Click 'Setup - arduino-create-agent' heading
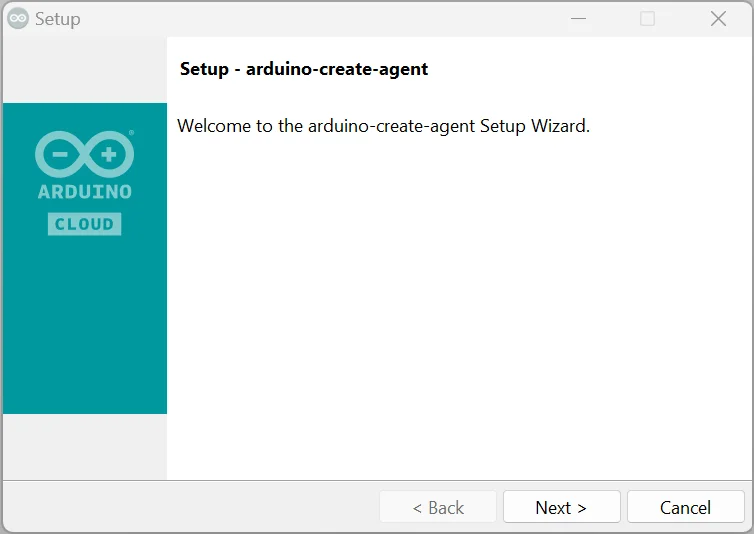The height and width of the screenshot is (534, 754). pos(303,69)
